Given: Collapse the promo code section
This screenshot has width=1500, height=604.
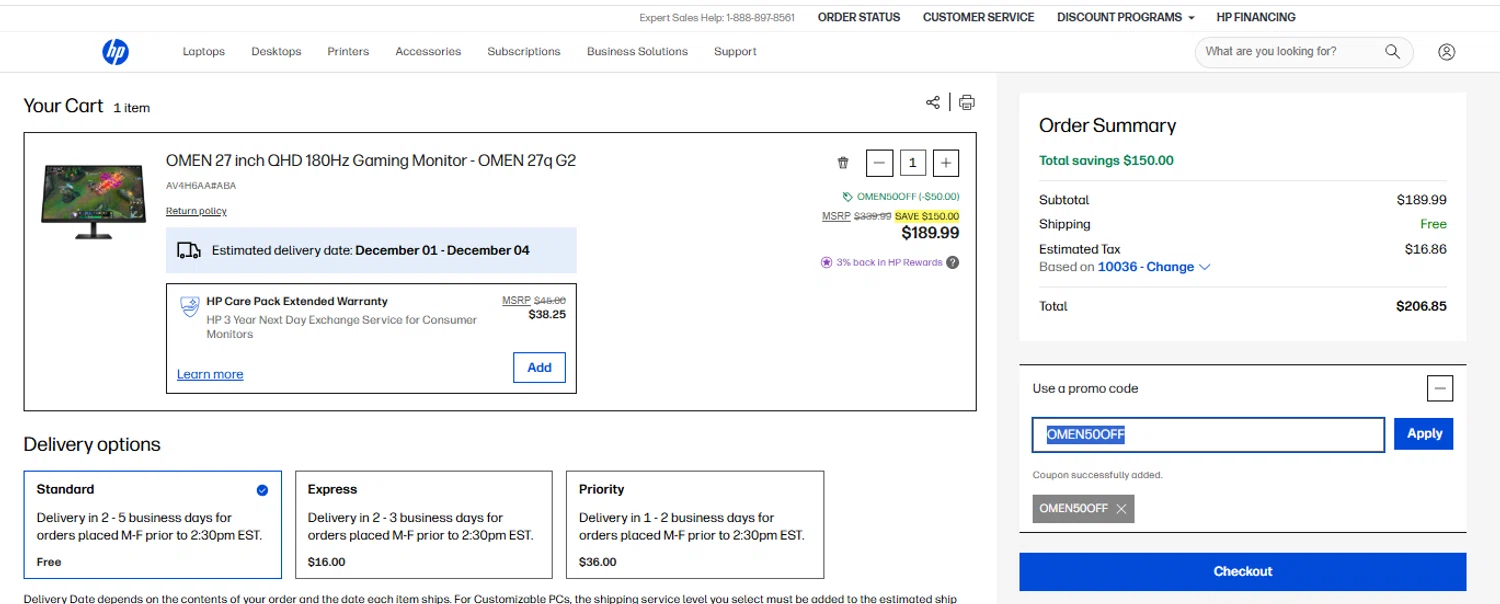Looking at the screenshot, I should 1440,388.
